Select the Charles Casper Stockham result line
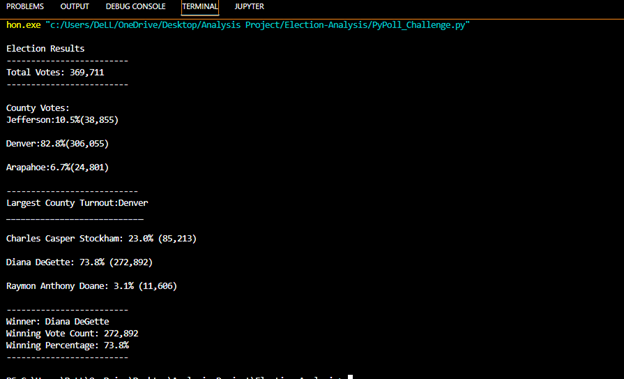624x379 pixels. [101, 238]
